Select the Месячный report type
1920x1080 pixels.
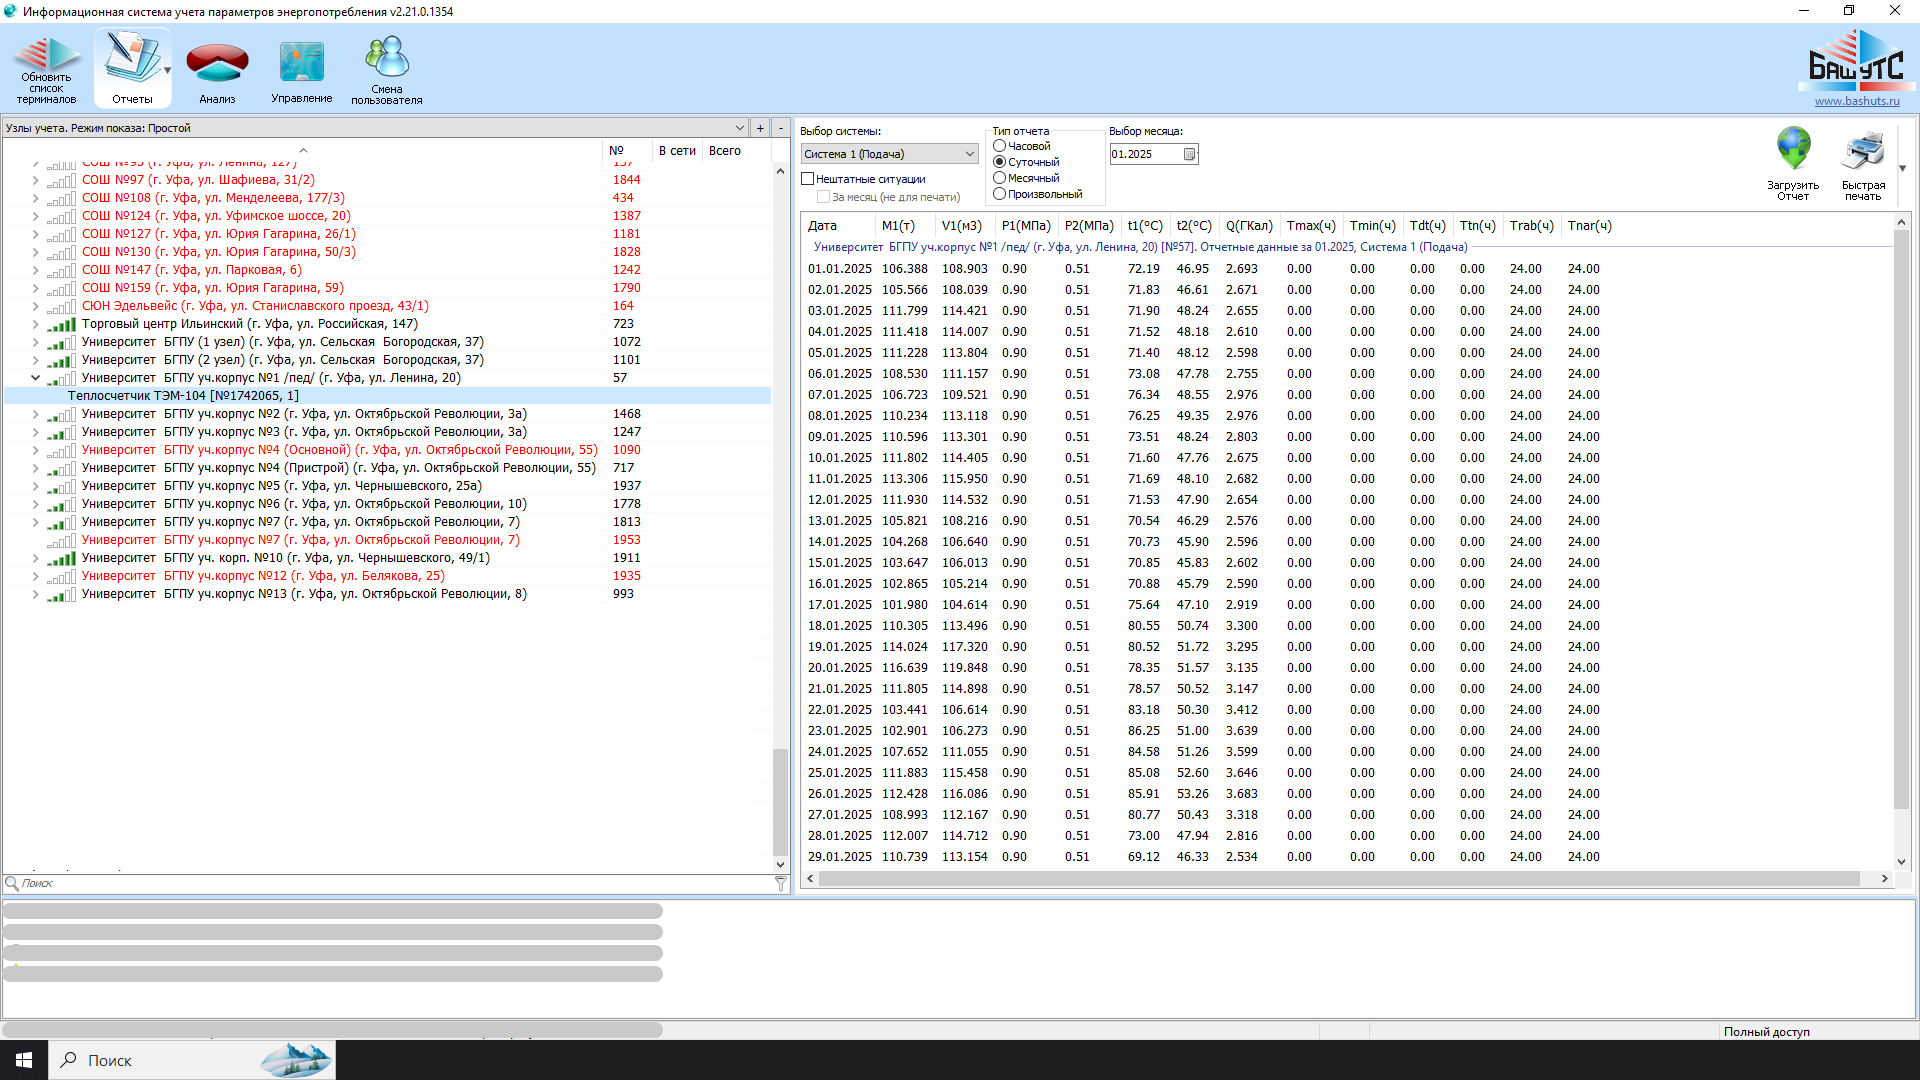pos(999,178)
